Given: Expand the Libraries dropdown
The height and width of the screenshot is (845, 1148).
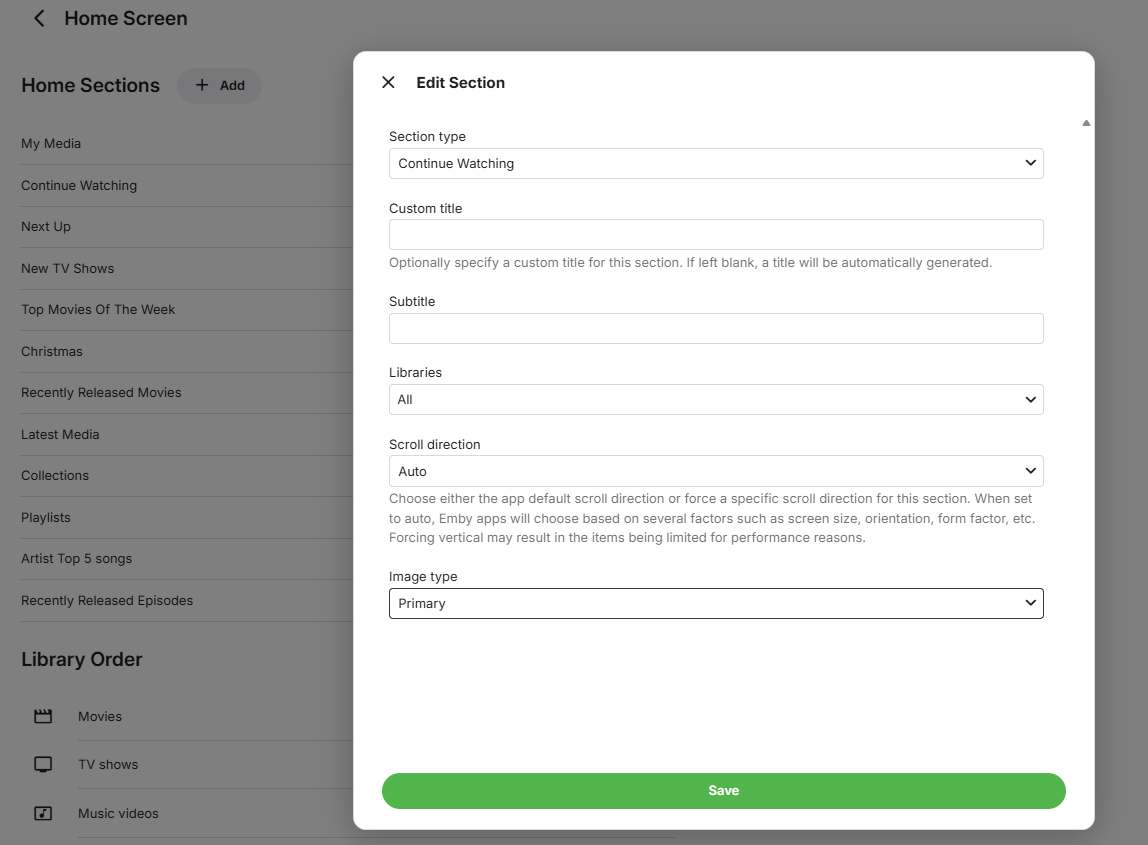Looking at the screenshot, I should pyautogui.click(x=715, y=399).
